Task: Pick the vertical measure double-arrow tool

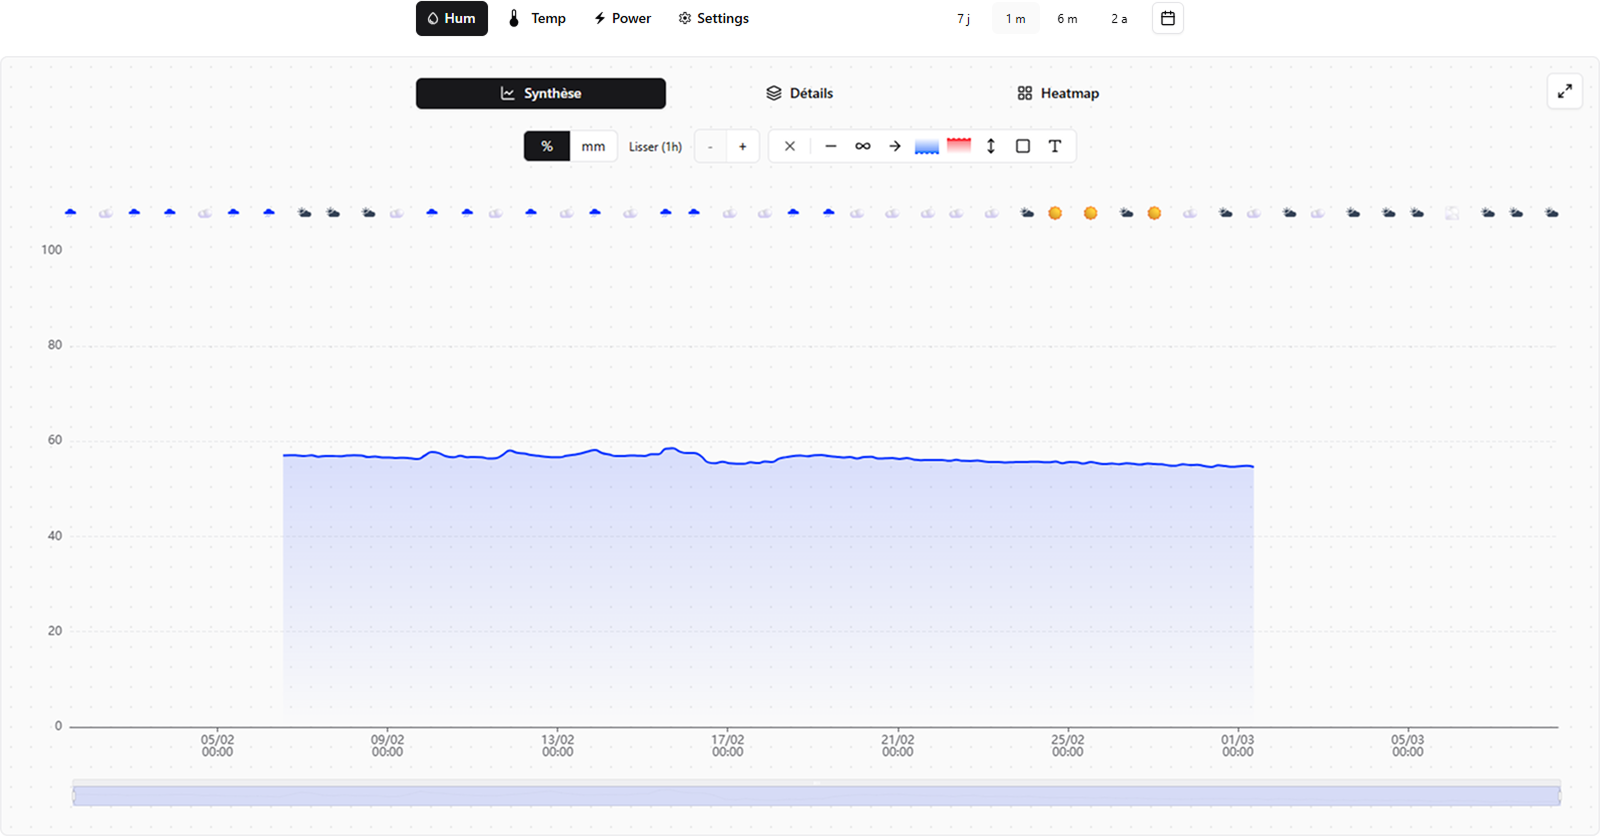Action: 991,146
